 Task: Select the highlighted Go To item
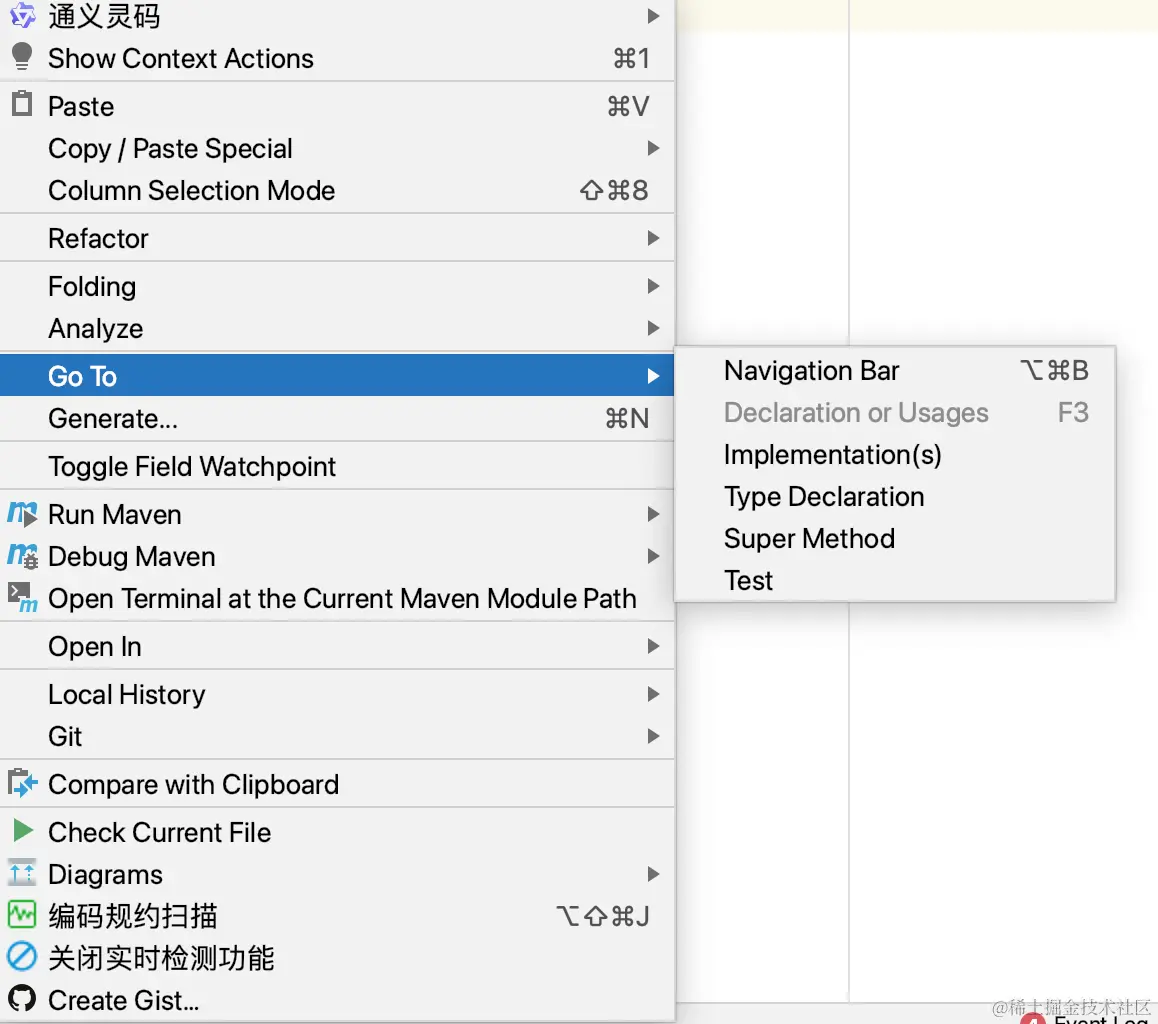(337, 376)
